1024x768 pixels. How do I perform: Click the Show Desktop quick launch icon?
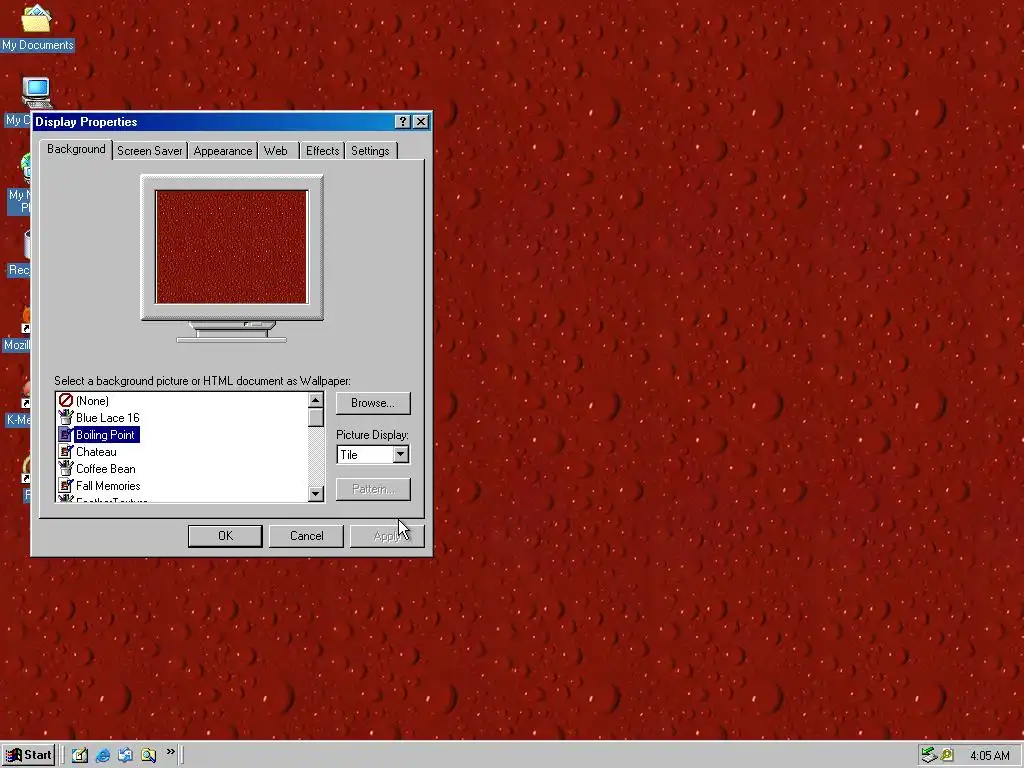80,755
